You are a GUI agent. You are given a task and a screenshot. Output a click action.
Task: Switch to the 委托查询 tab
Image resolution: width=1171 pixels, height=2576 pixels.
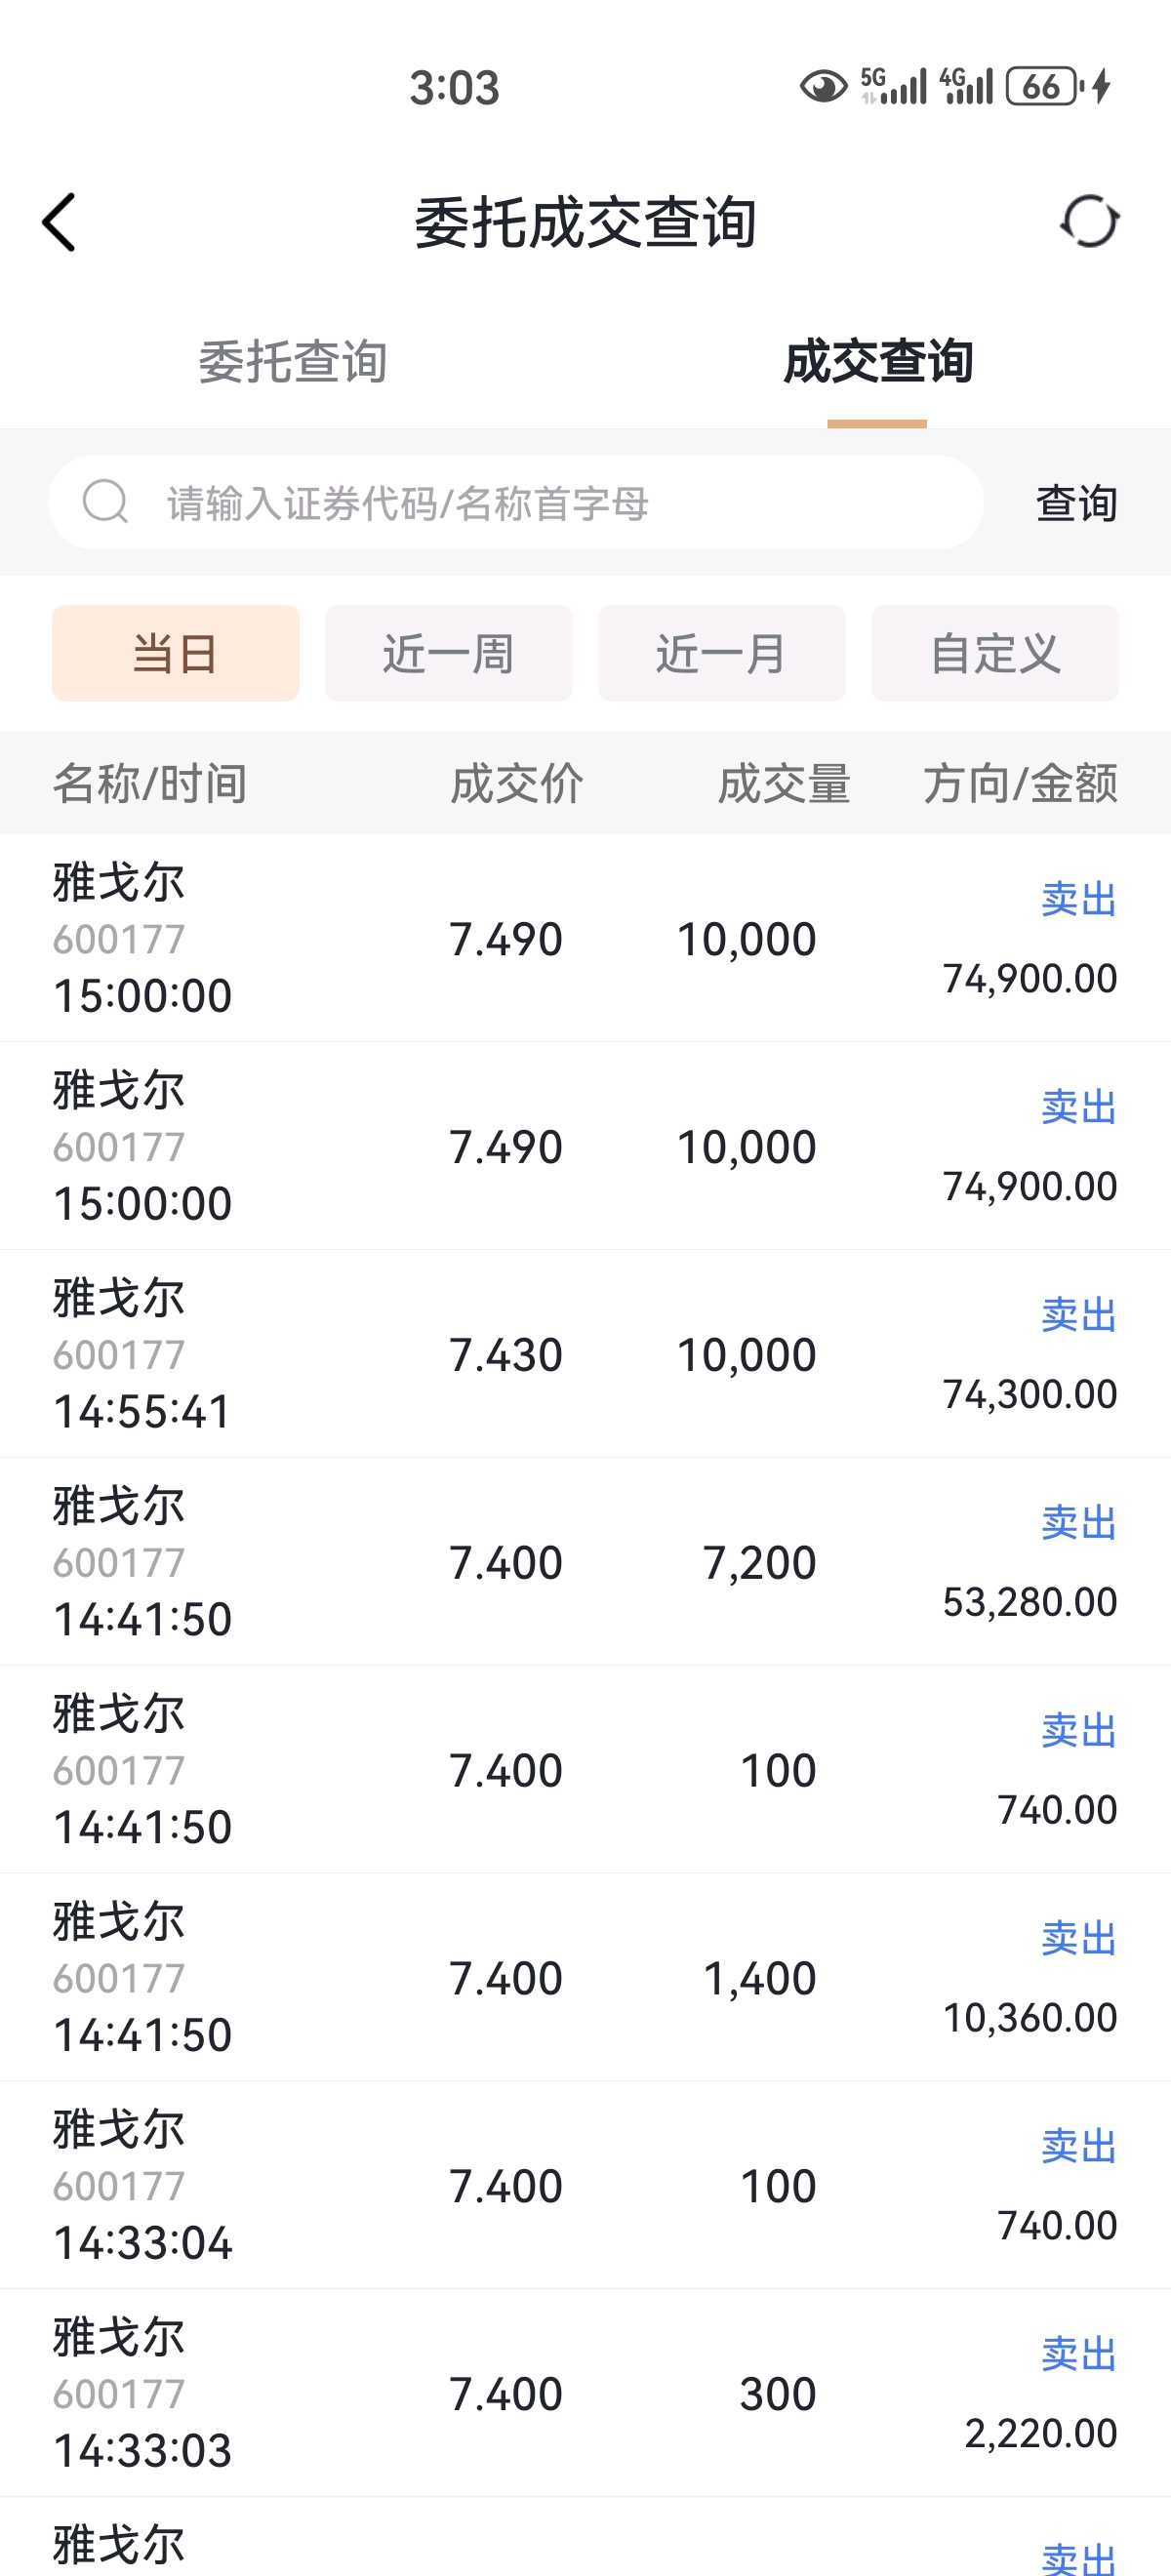click(x=292, y=362)
